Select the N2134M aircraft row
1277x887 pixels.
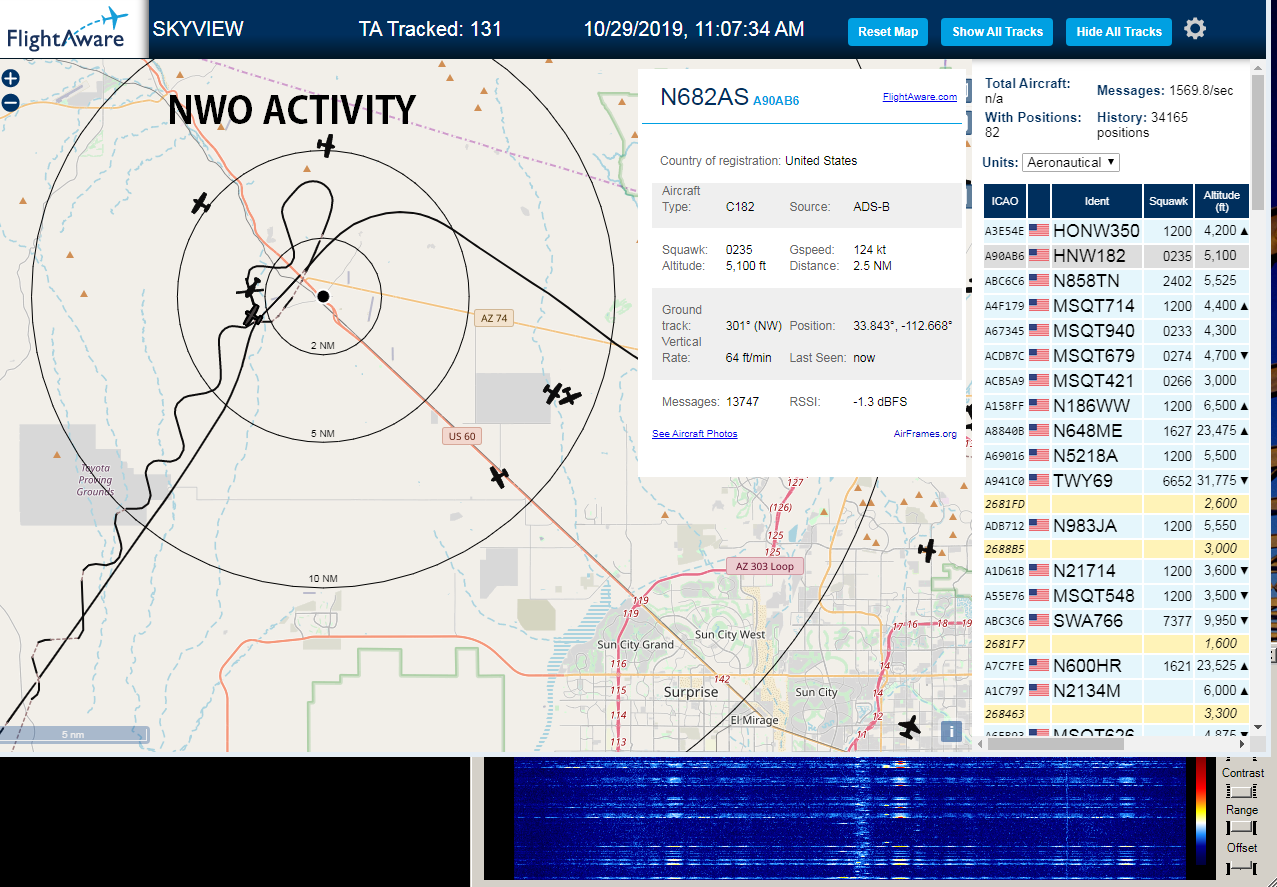1116,691
